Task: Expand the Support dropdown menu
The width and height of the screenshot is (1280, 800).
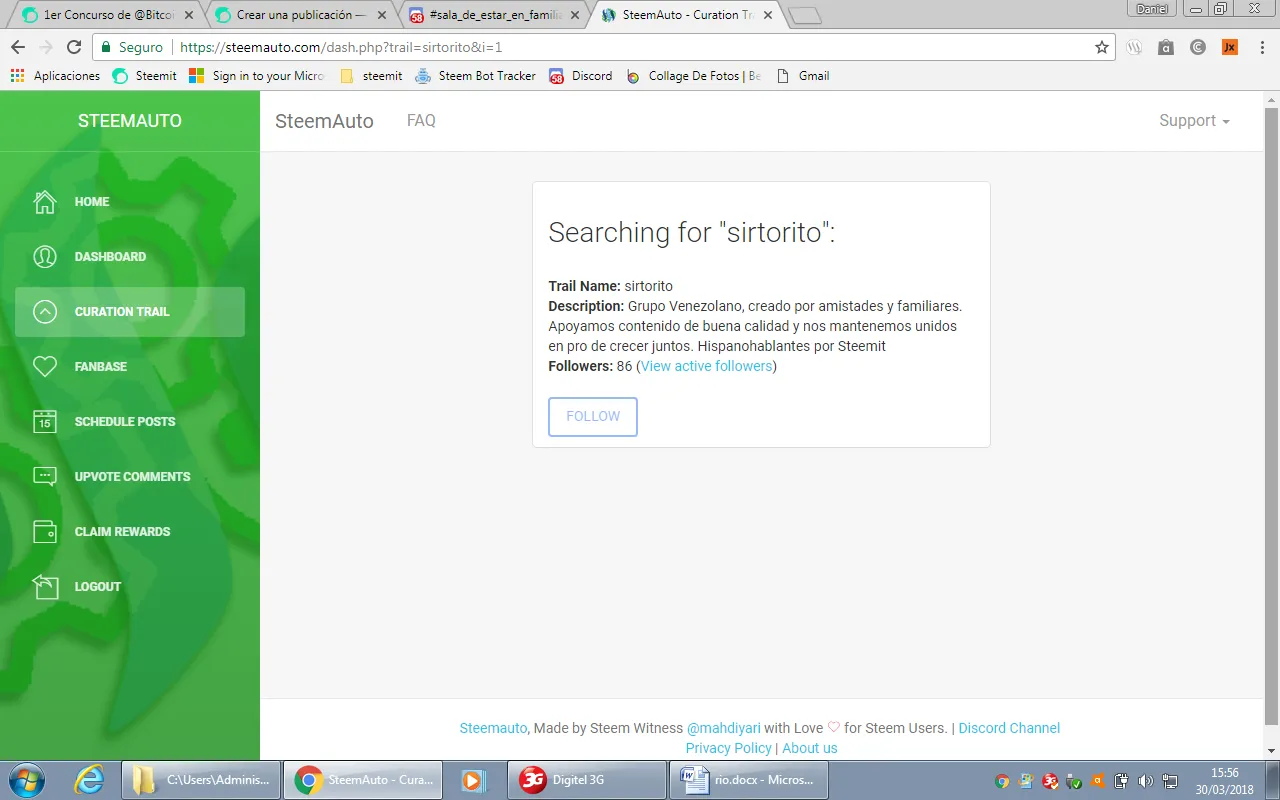Action: pos(1194,121)
